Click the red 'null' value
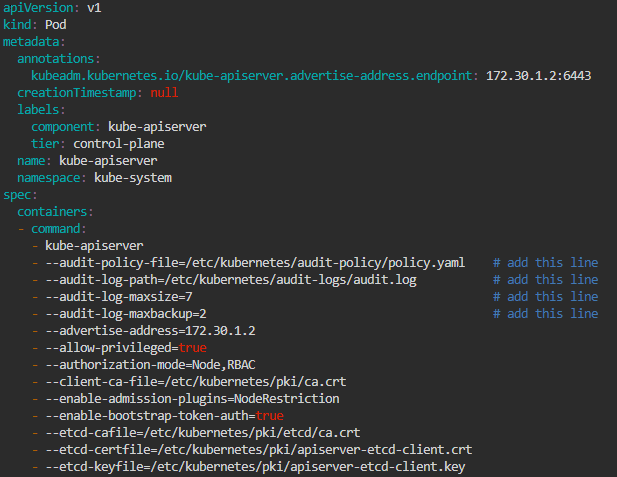 (164, 92)
